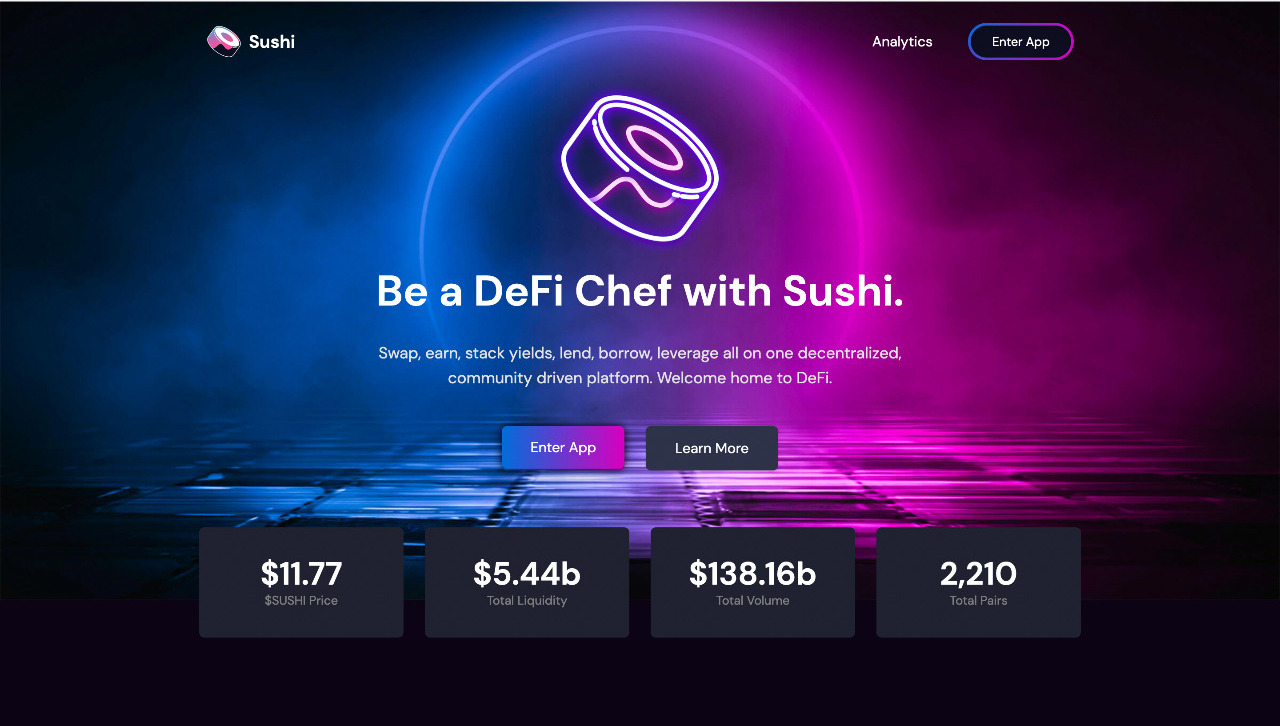The height and width of the screenshot is (726, 1280).
Task: Open the Total Volume stat card
Action: pyautogui.click(x=753, y=582)
